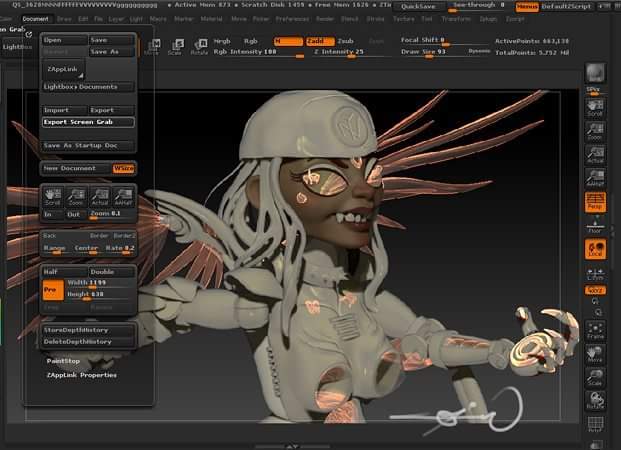This screenshot has height=450, width=621.
Task: Click the Export button
Action: (112, 110)
